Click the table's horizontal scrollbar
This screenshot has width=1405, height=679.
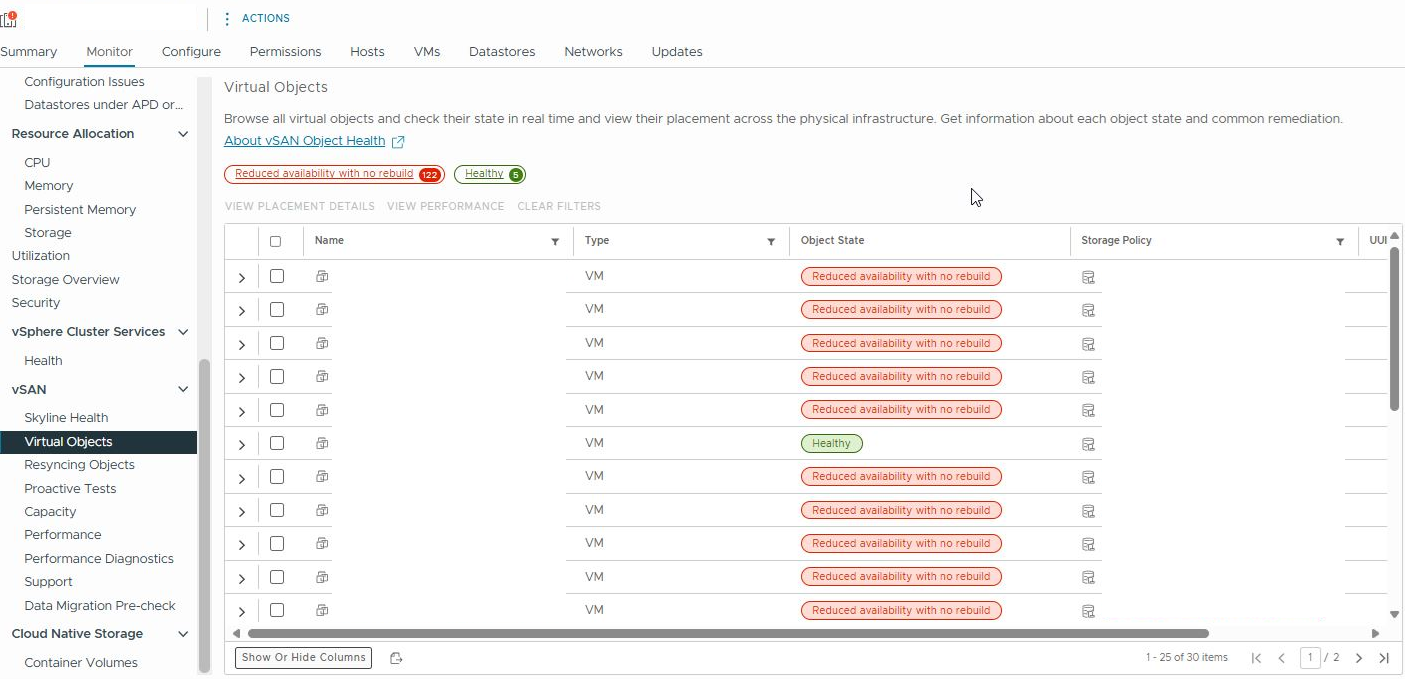[x=727, y=633]
